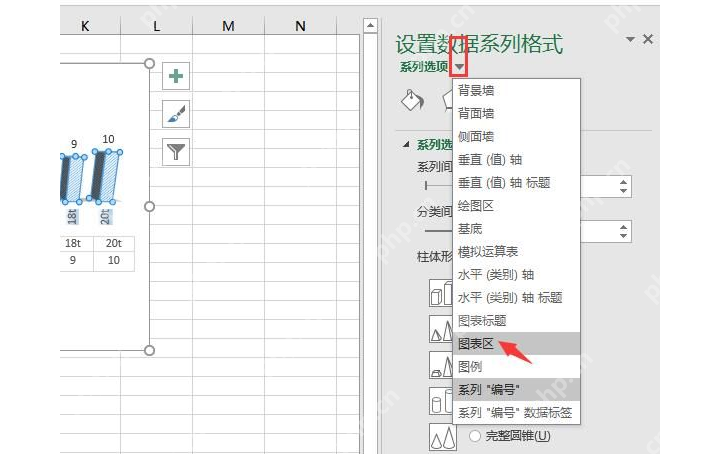The height and width of the screenshot is (454, 720).
Task: Pick the cylinder shape icon
Action: point(441,401)
